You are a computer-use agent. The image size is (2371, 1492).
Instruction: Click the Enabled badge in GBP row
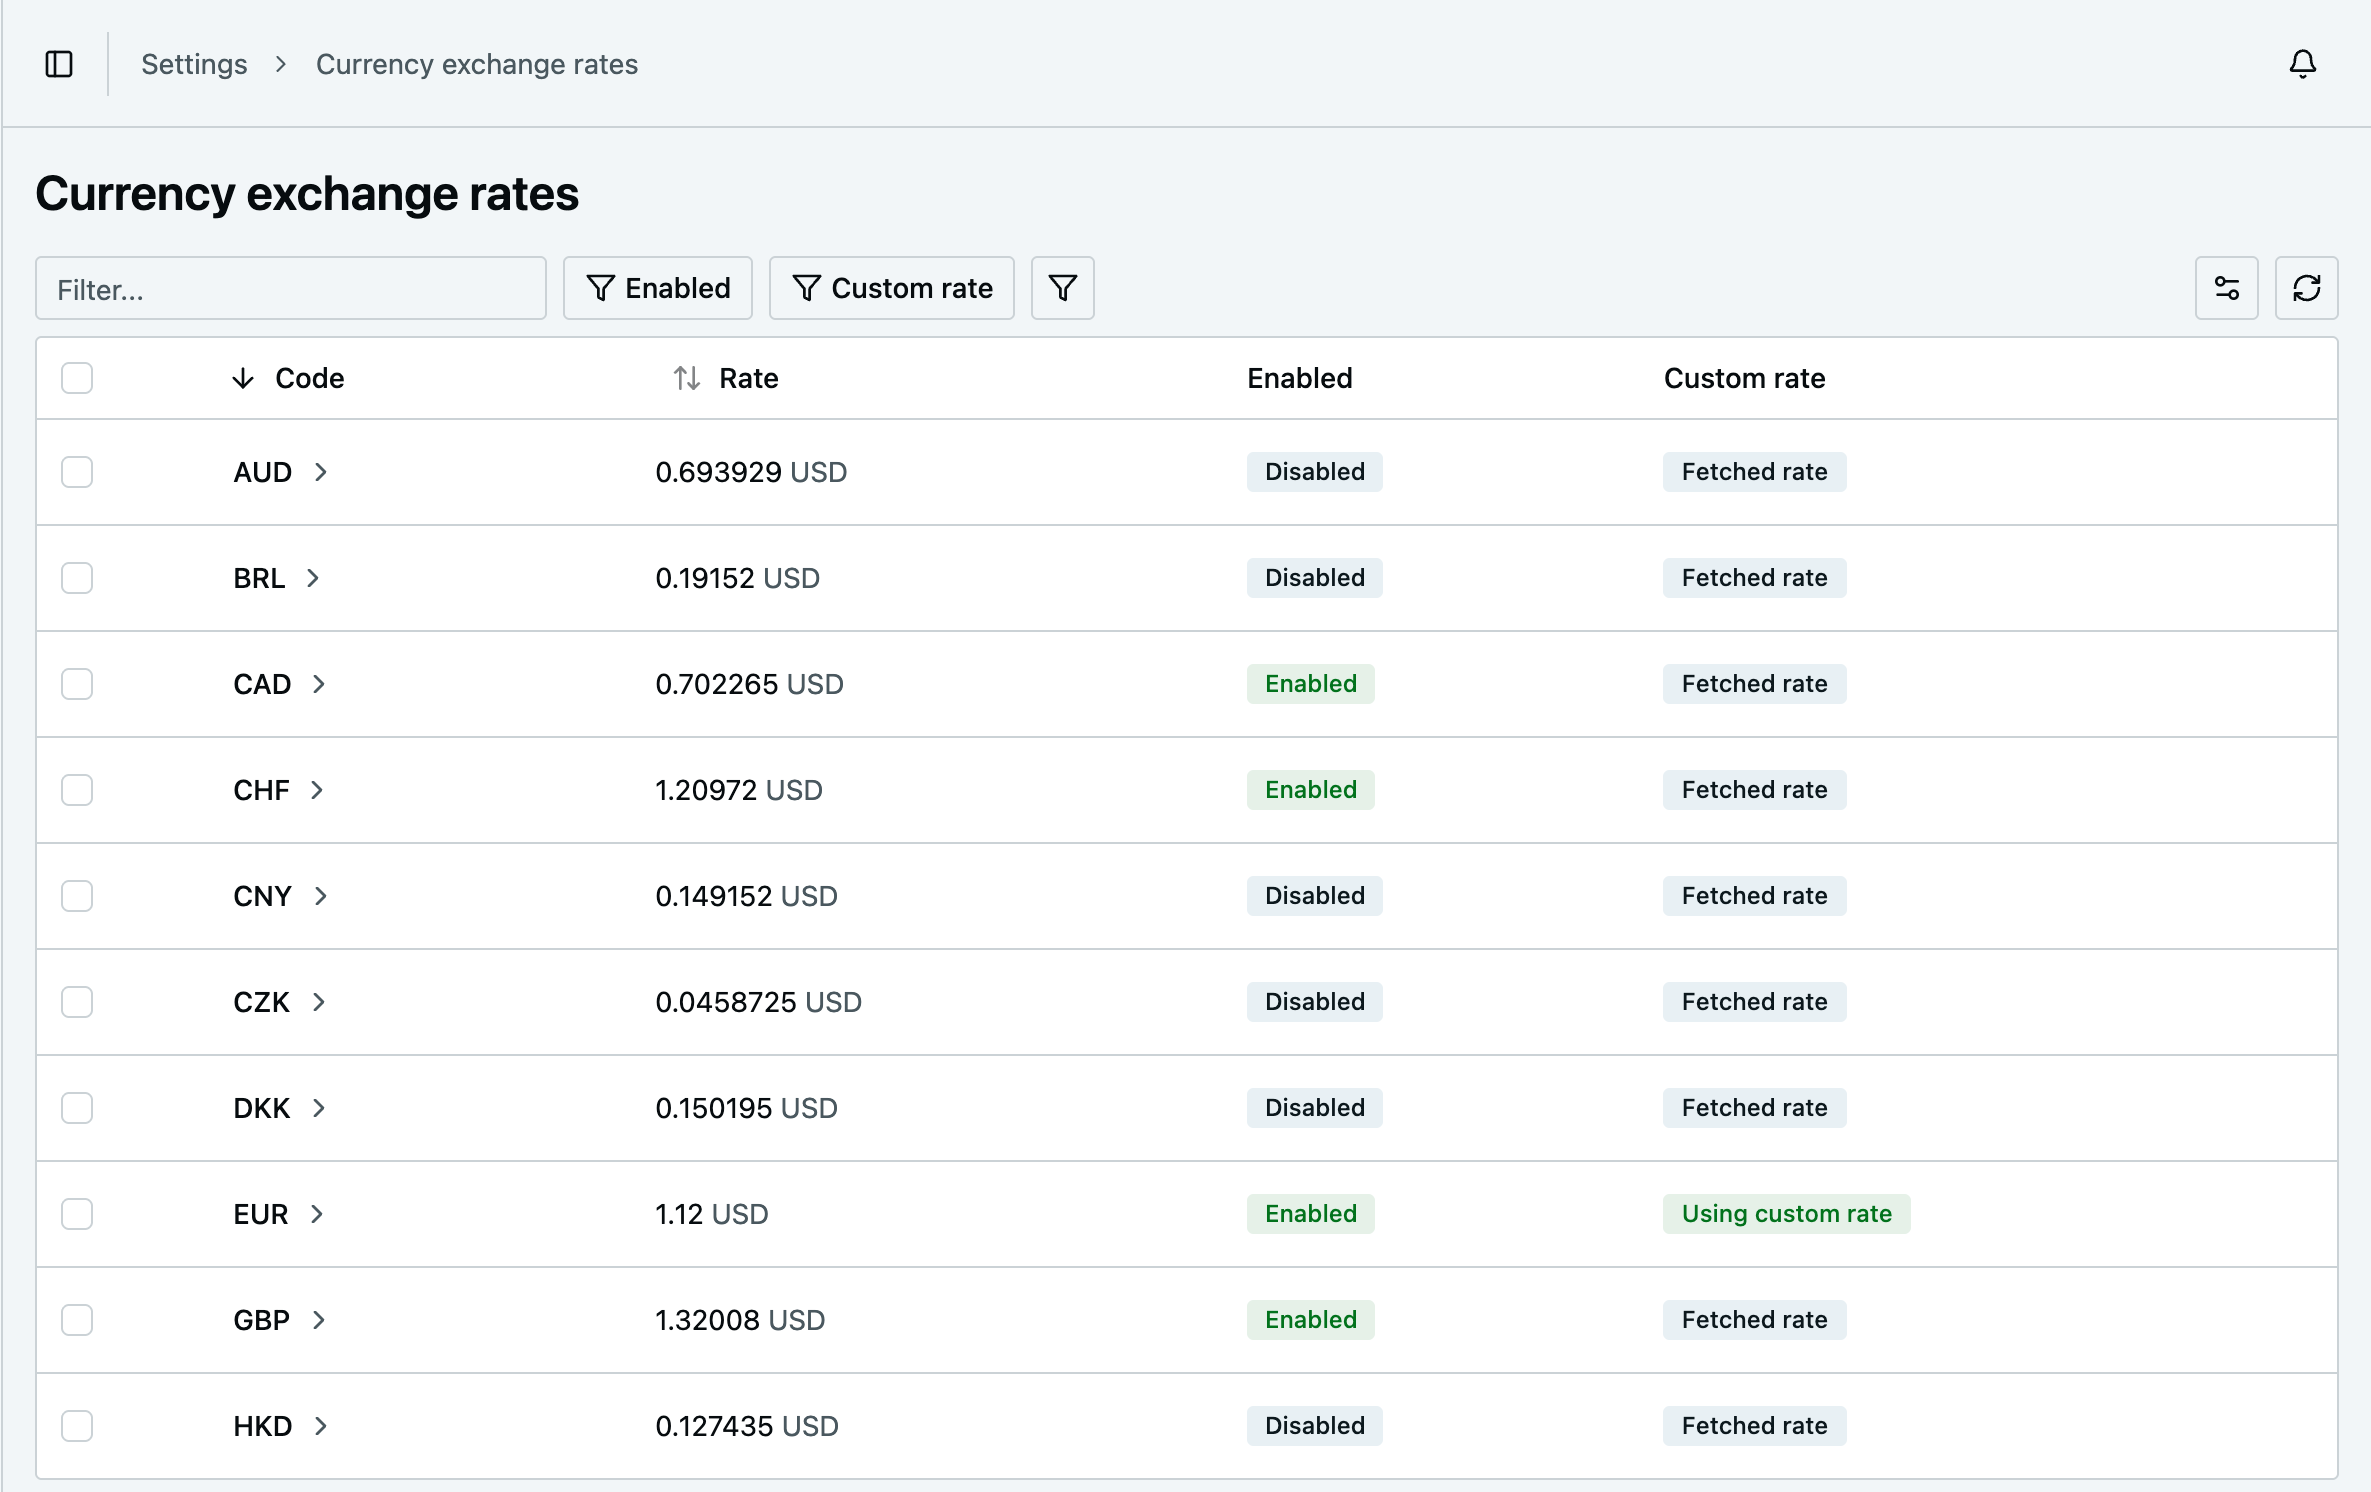[x=1310, y=1320]
